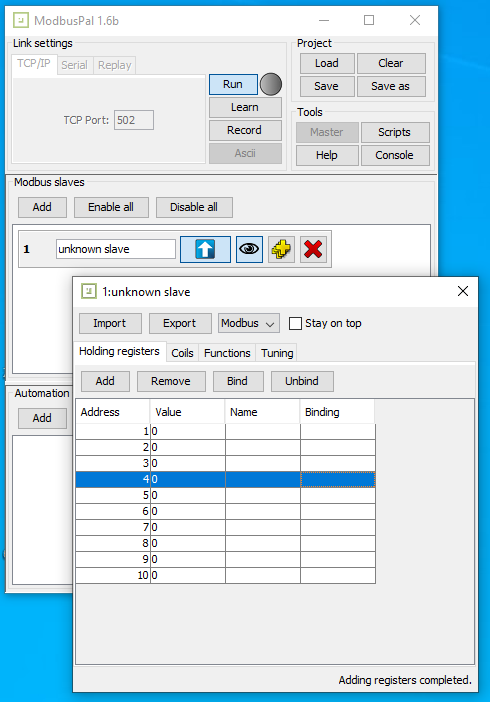The image size is (490, 702).
Task: Duplicate slave with yellow plus icon
Action: click(x=281, y=249)
